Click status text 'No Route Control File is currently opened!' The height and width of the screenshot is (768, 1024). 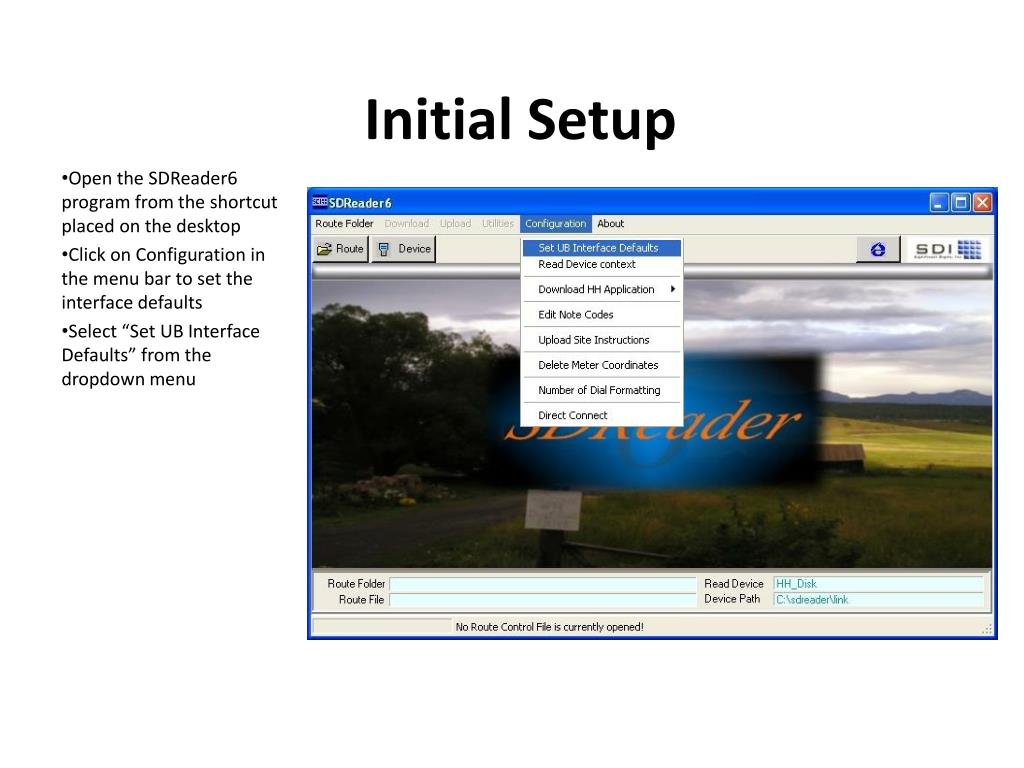pos(549,627)
